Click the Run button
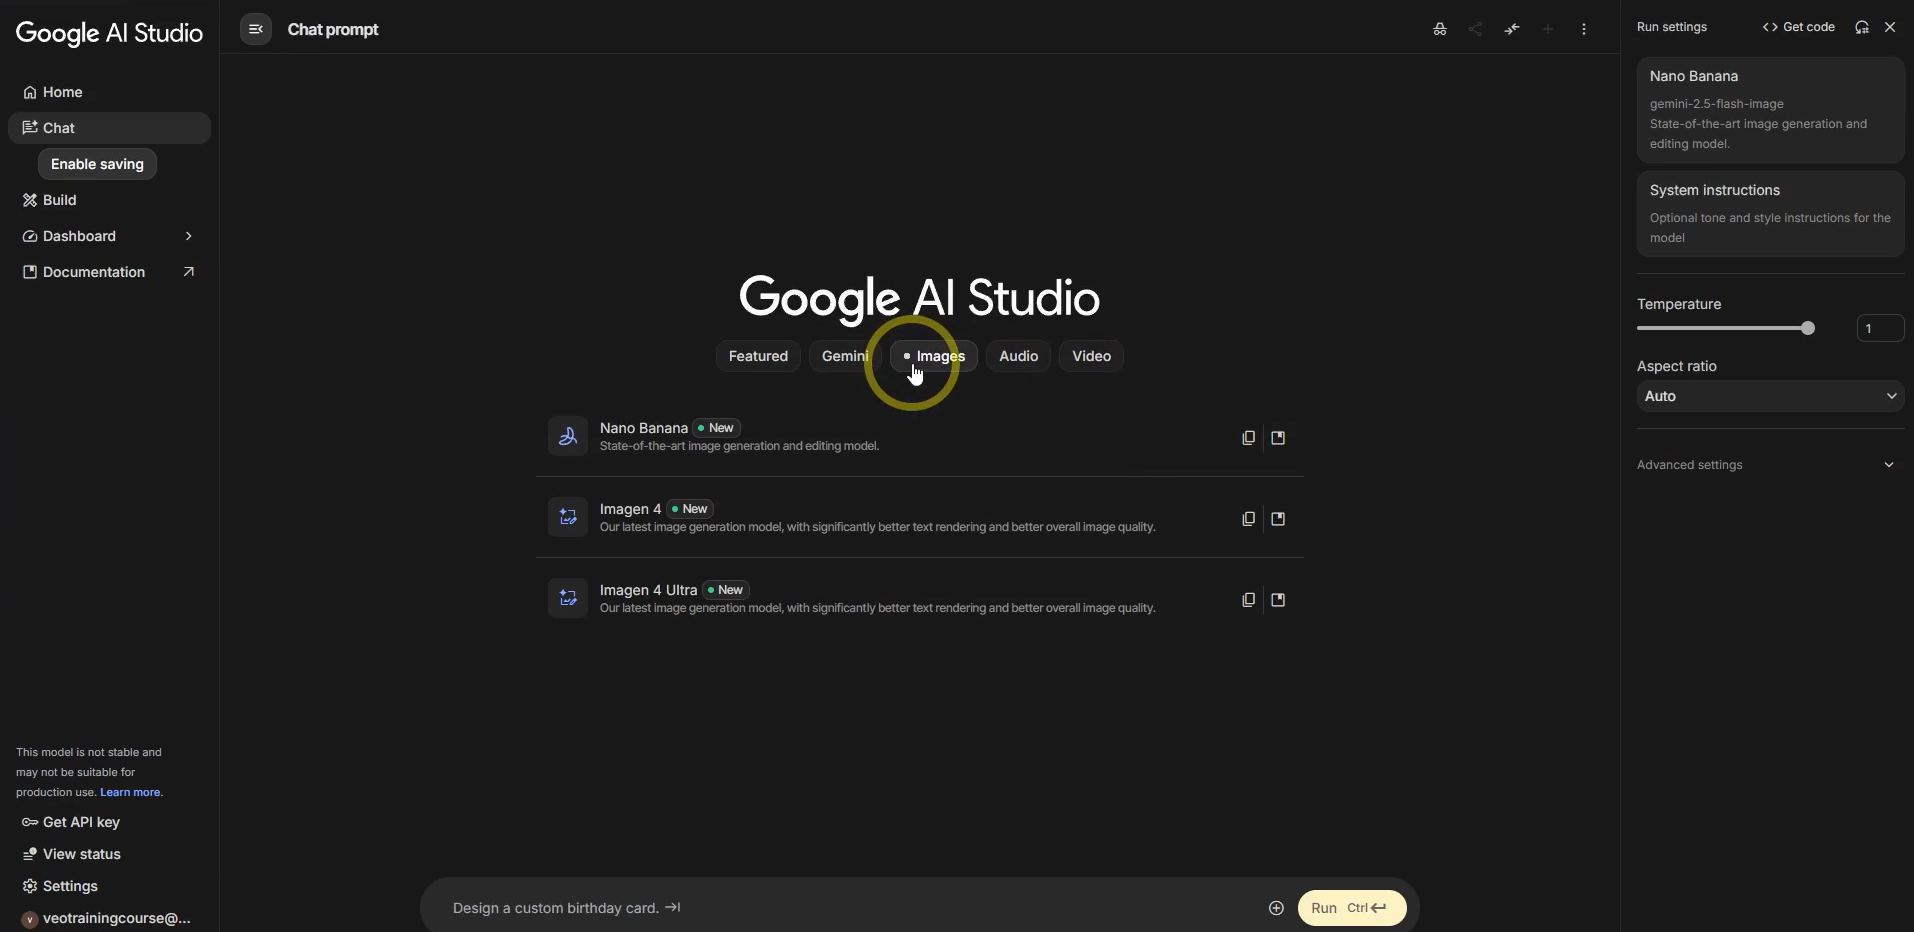Image resolution: width=1914 pixels, height=932 pixels. [1352, 908]
